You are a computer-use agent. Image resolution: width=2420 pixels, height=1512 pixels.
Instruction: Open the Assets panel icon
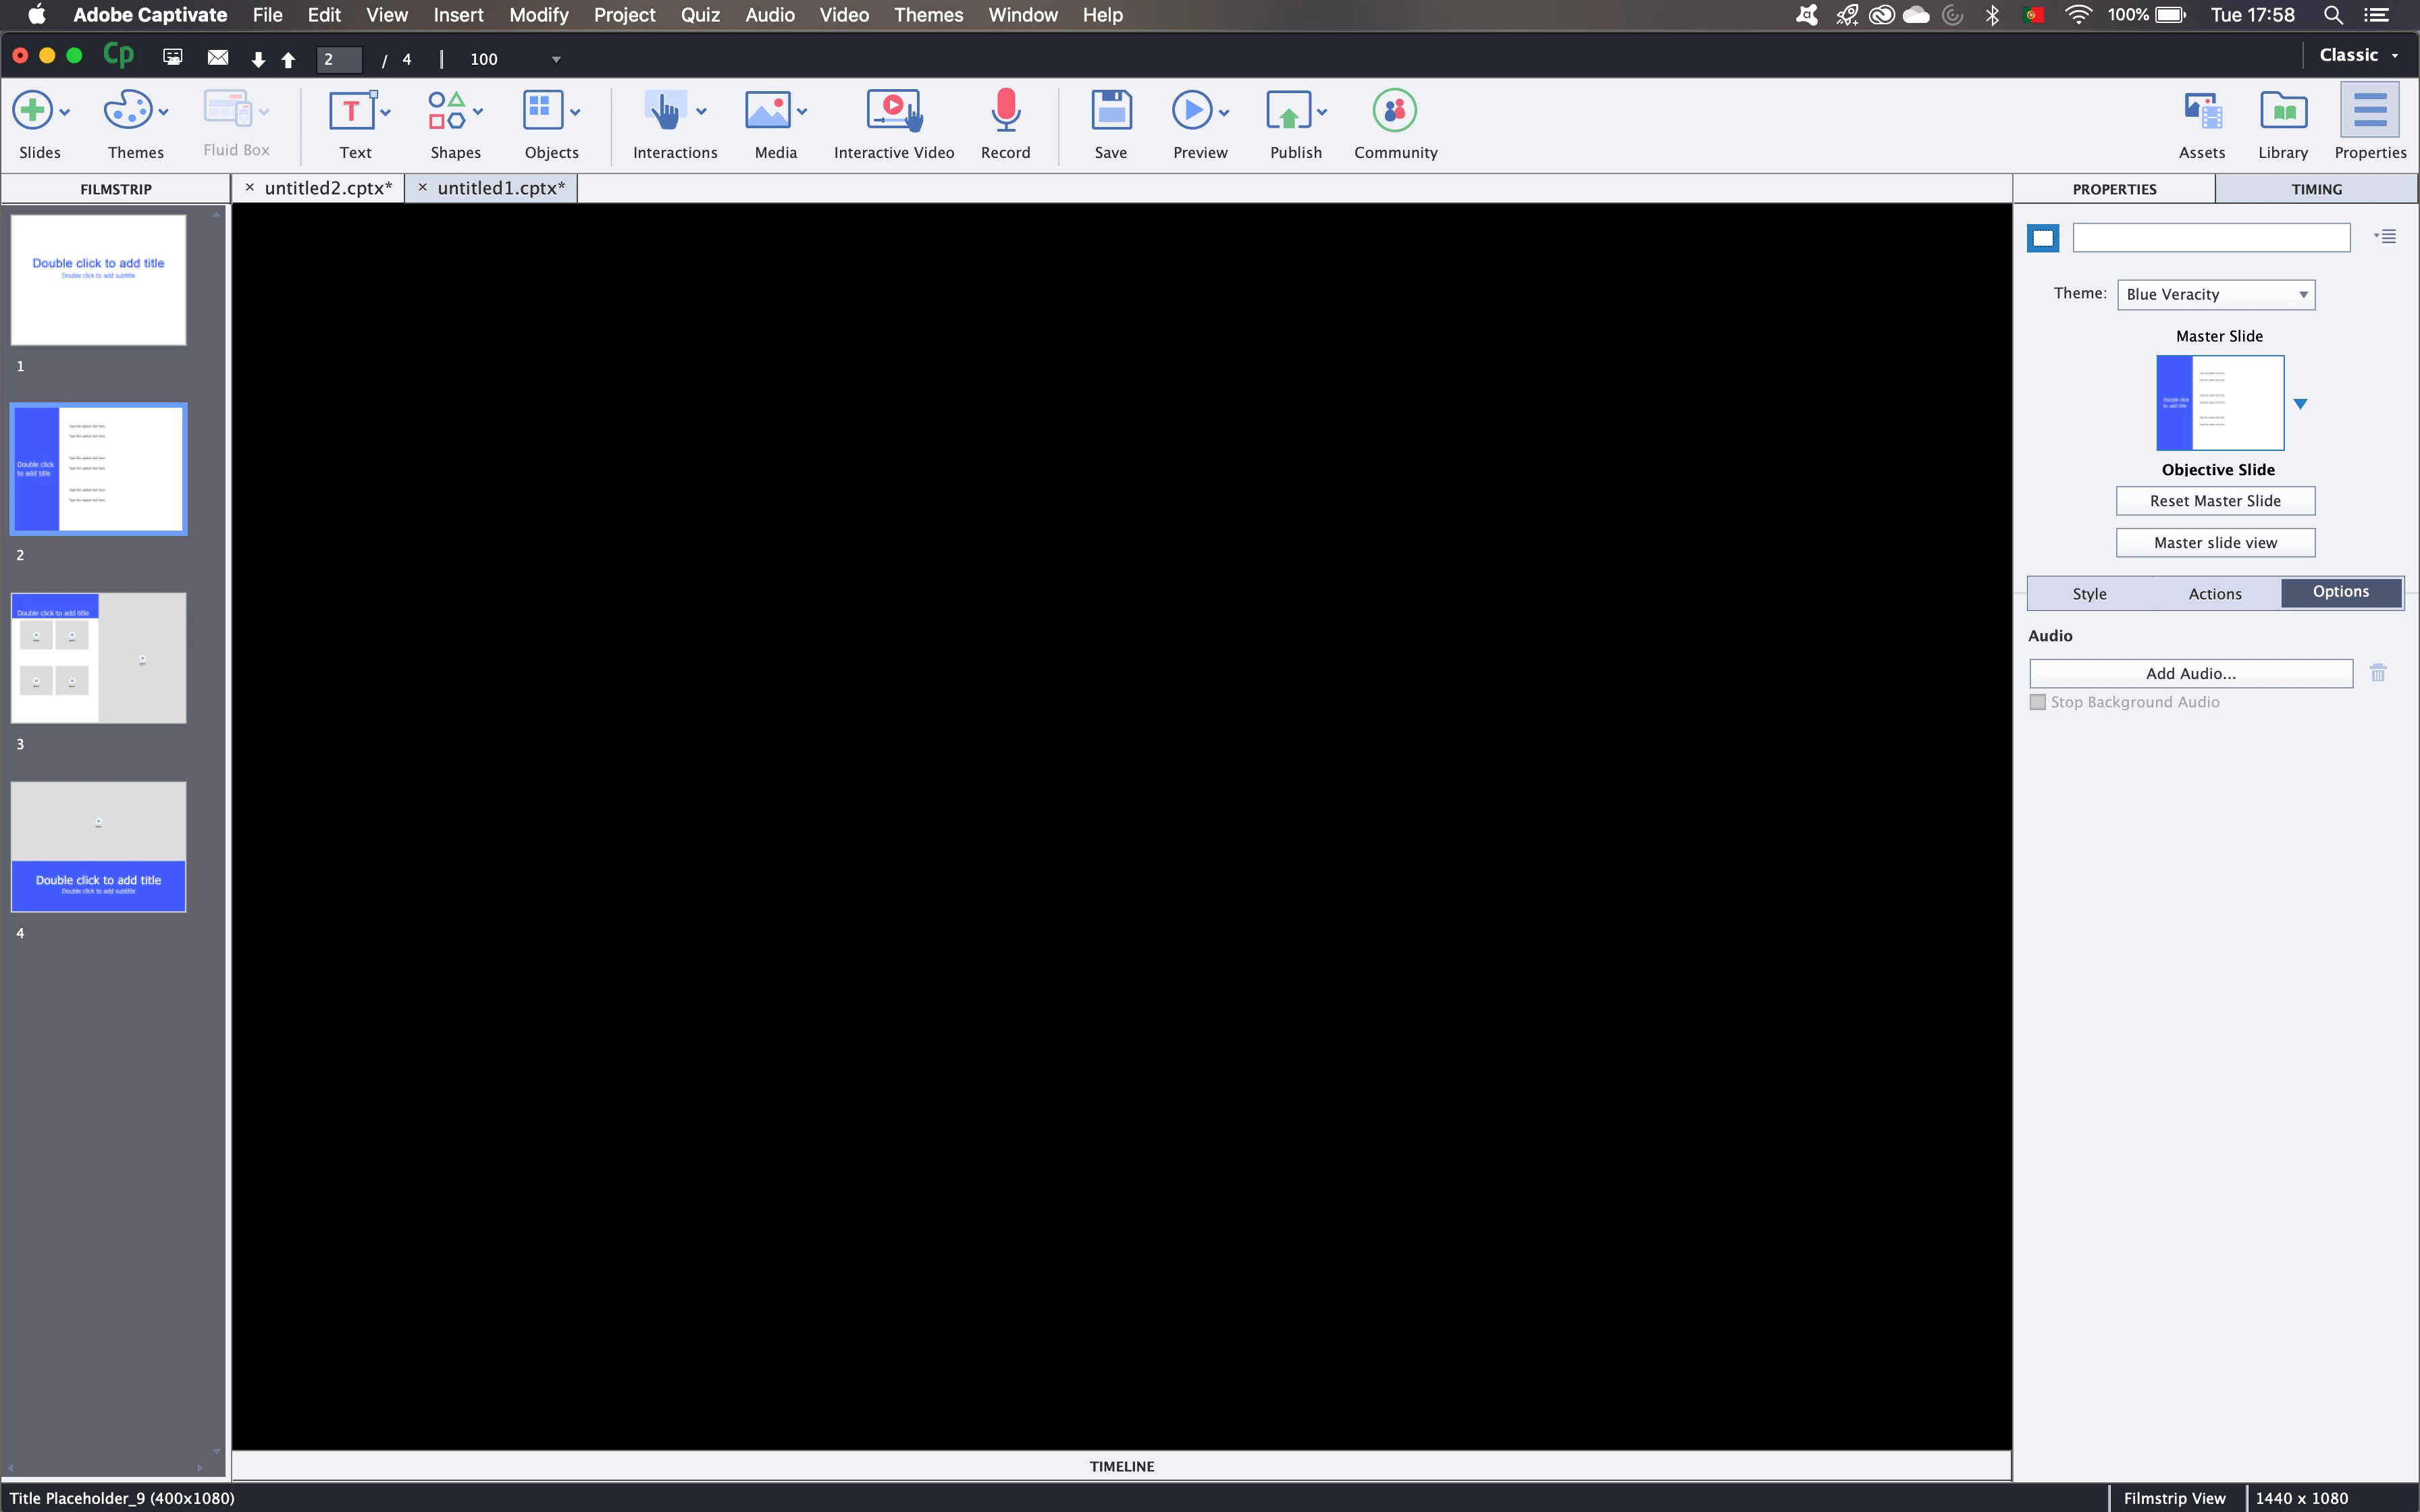click(x=2201, y=112)
